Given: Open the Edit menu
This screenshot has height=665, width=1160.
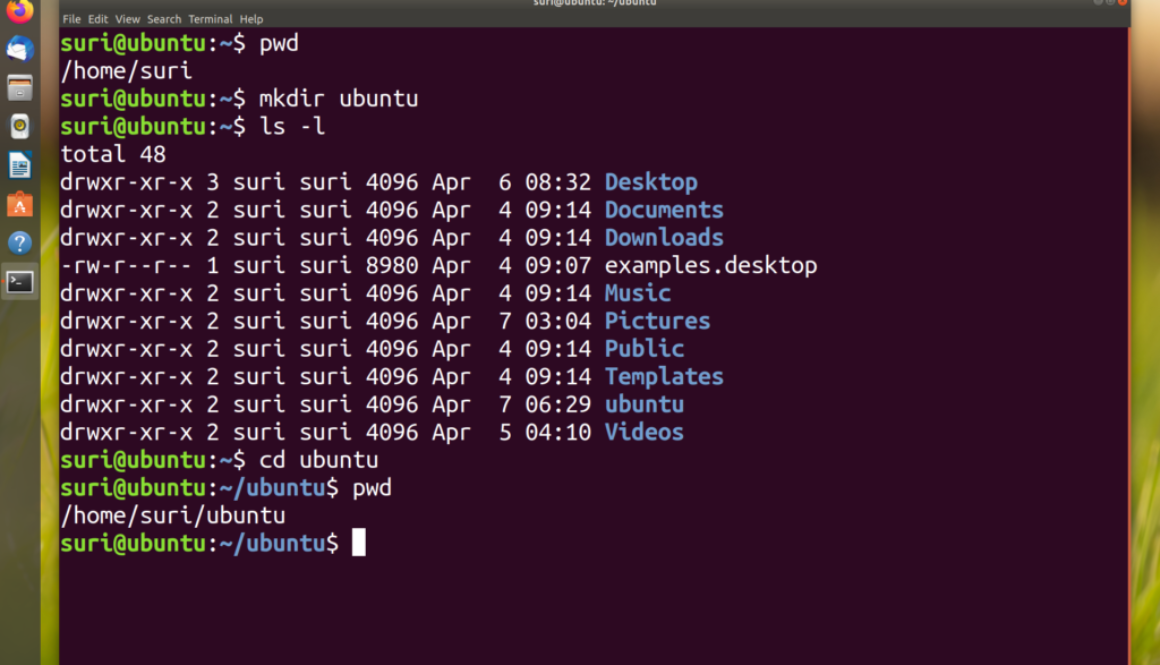Looking at the screenshot, I should tap(98, 19).
